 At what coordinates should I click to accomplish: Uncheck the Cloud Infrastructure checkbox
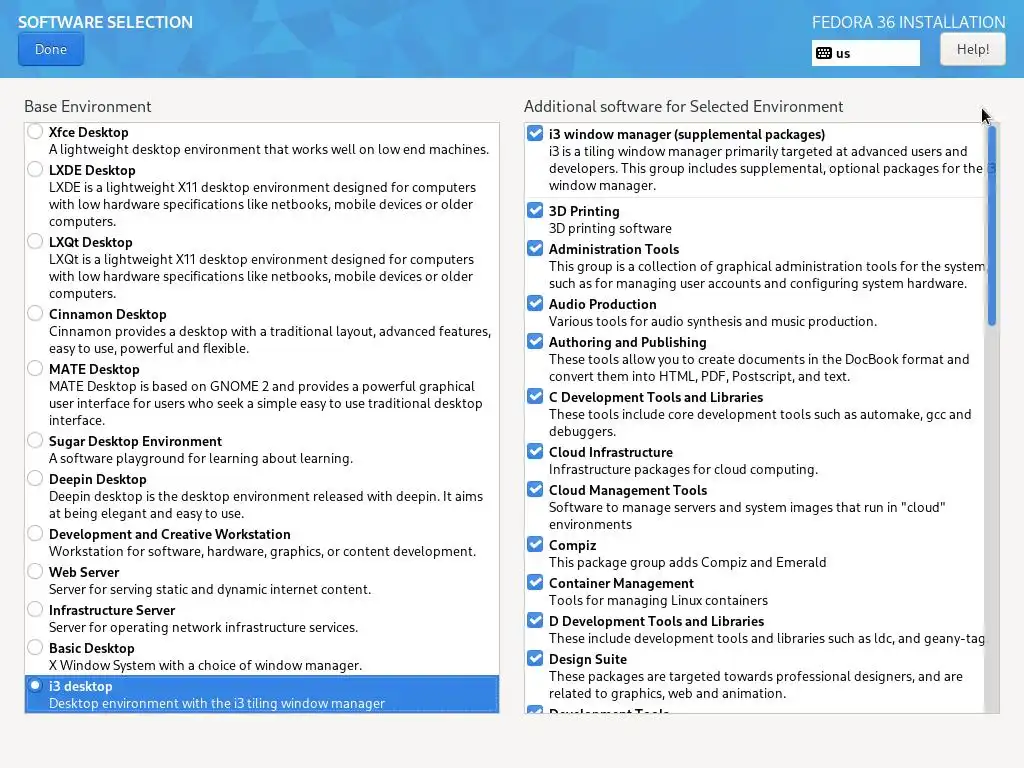pos(535,451)
